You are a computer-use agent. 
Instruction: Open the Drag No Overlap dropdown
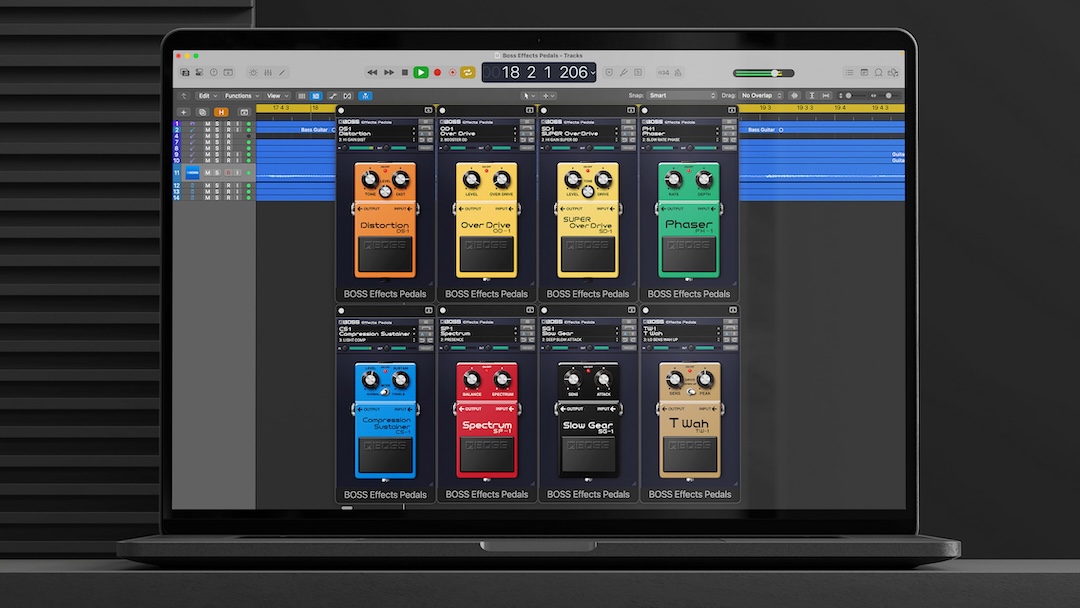[762, 96]
